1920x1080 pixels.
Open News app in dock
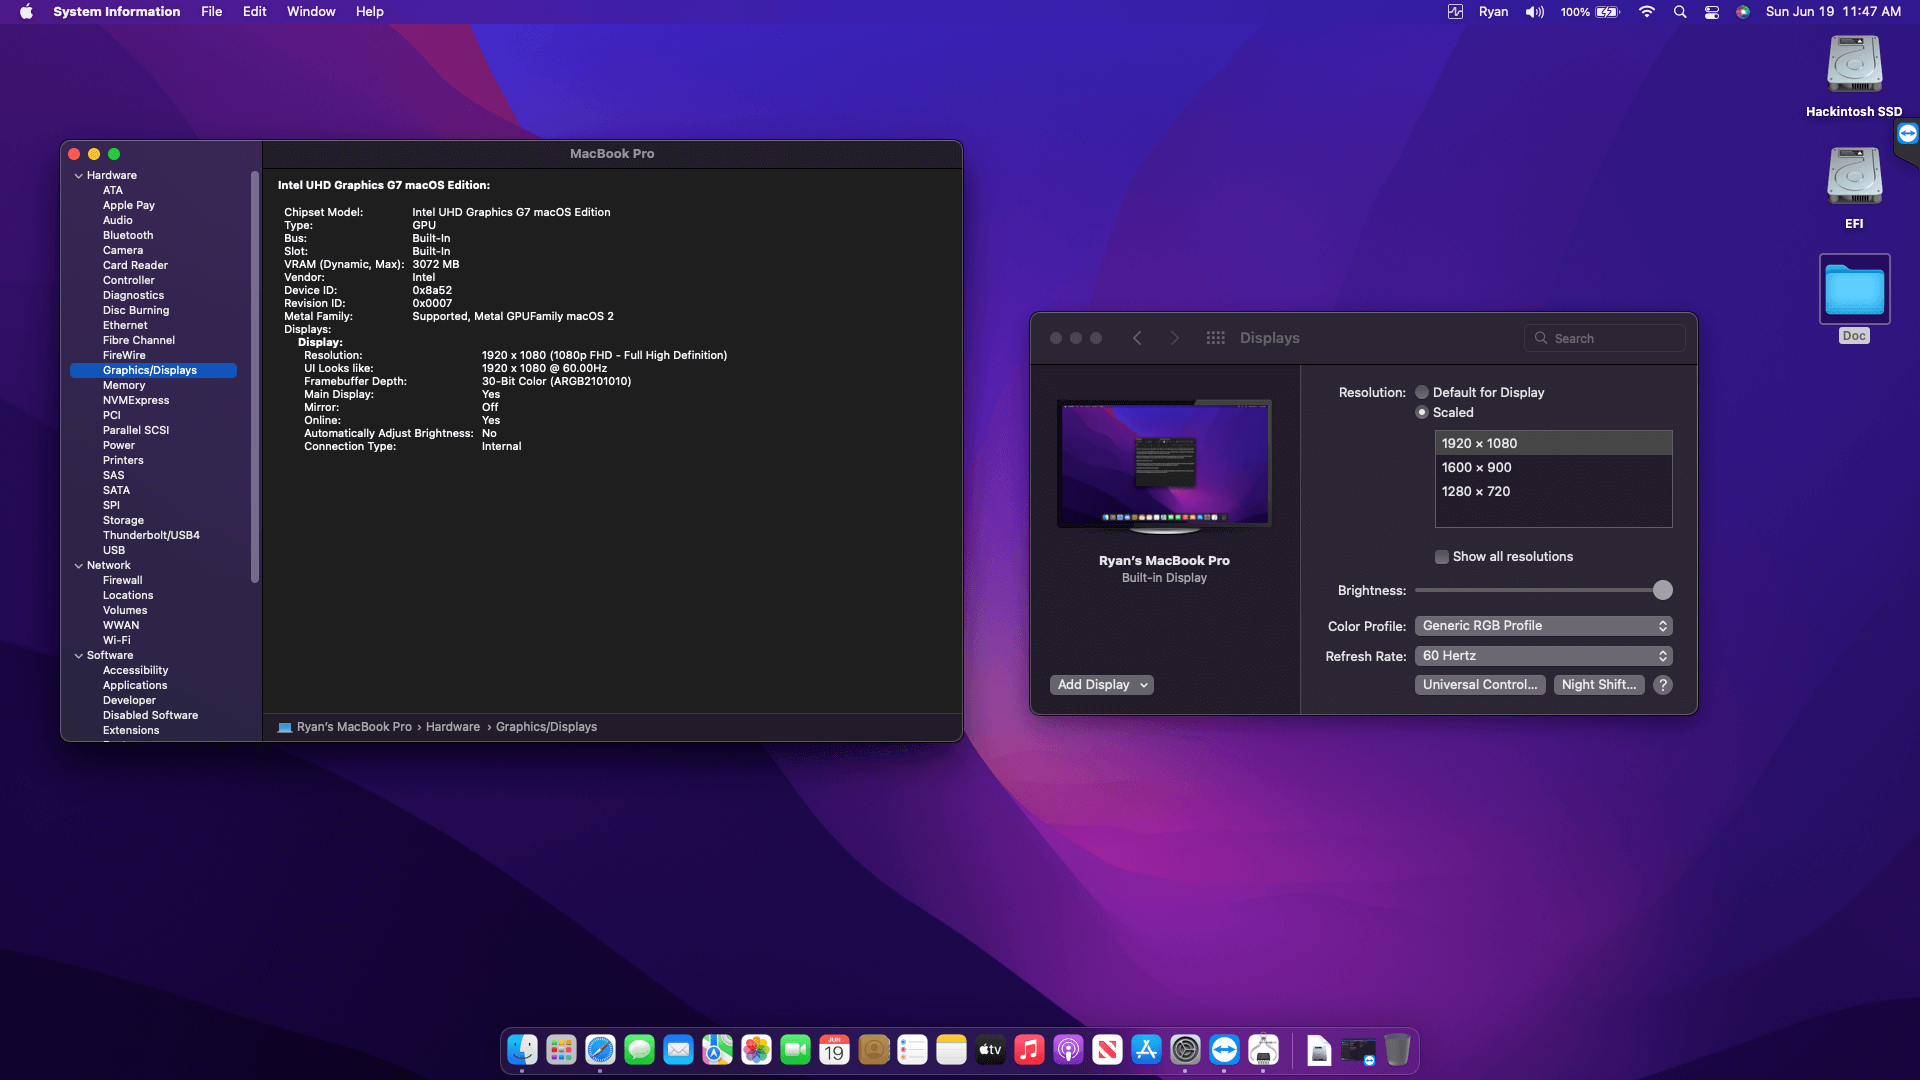point(1107,1050)
